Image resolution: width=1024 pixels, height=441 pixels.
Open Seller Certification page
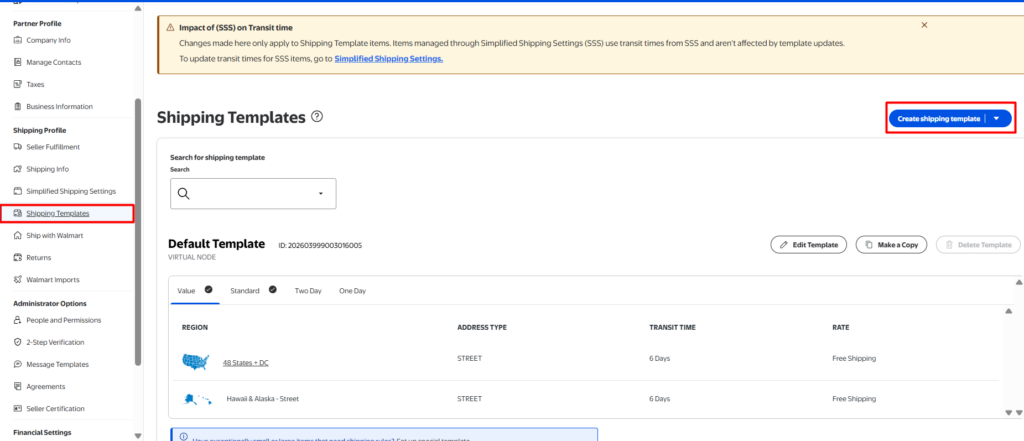56,409
